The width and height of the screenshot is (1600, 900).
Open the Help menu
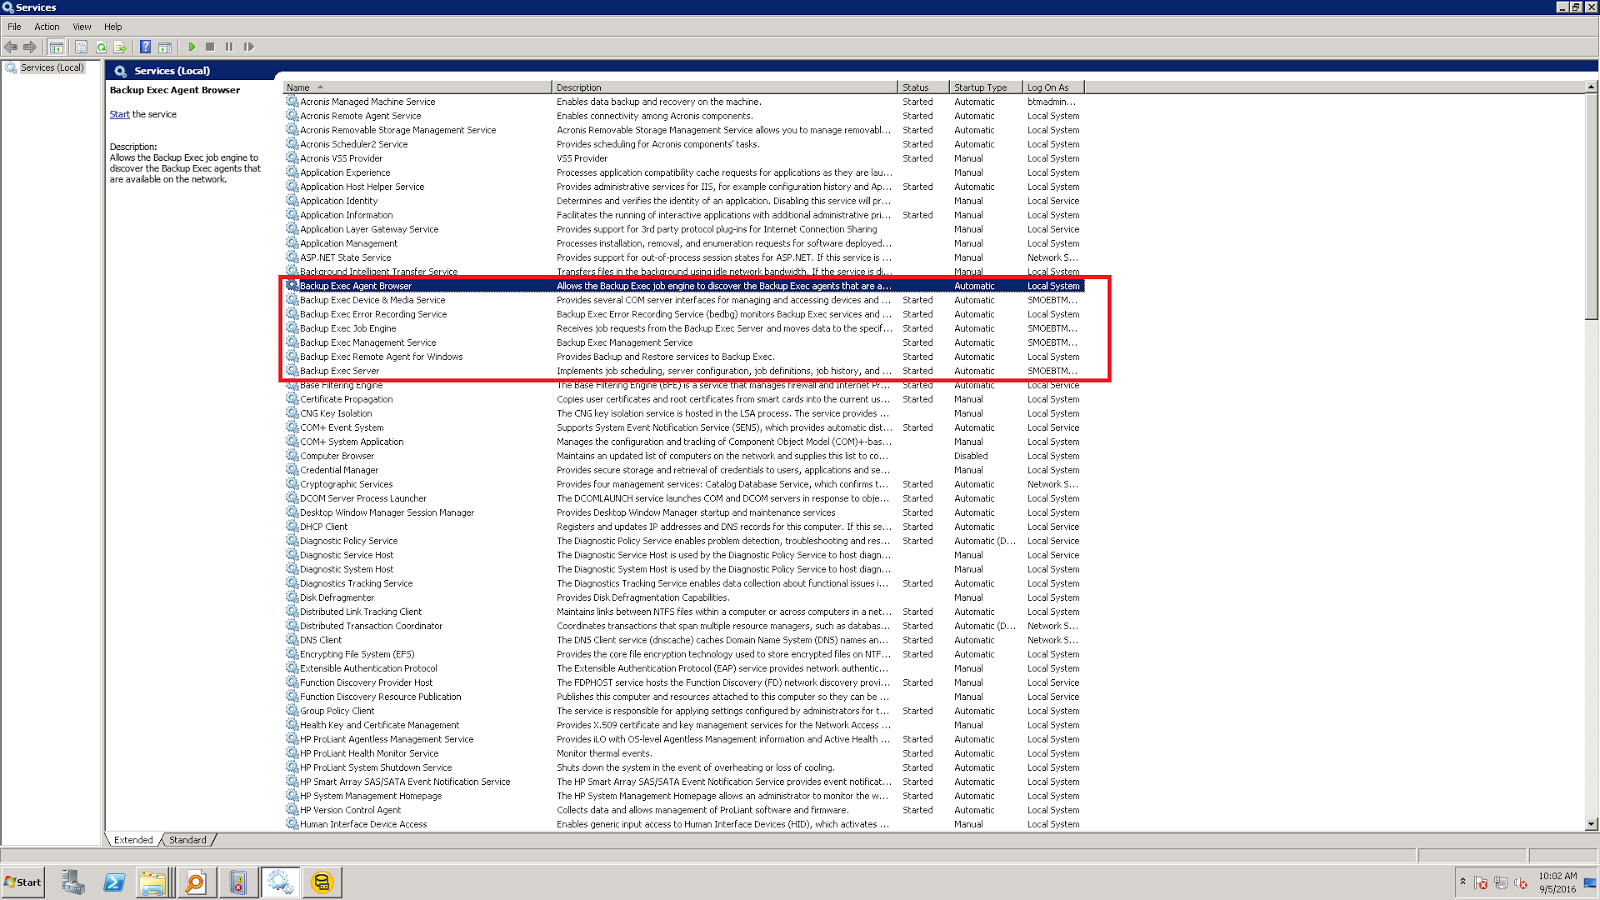tap(113, 27)
